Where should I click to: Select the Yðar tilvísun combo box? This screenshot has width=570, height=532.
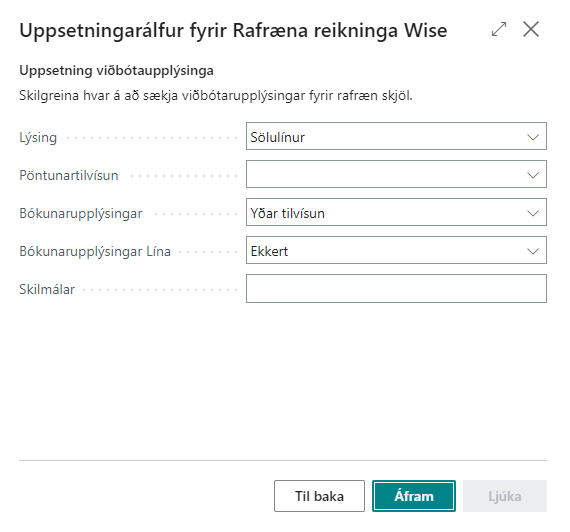pyautogui.click(x=396, y=212)
